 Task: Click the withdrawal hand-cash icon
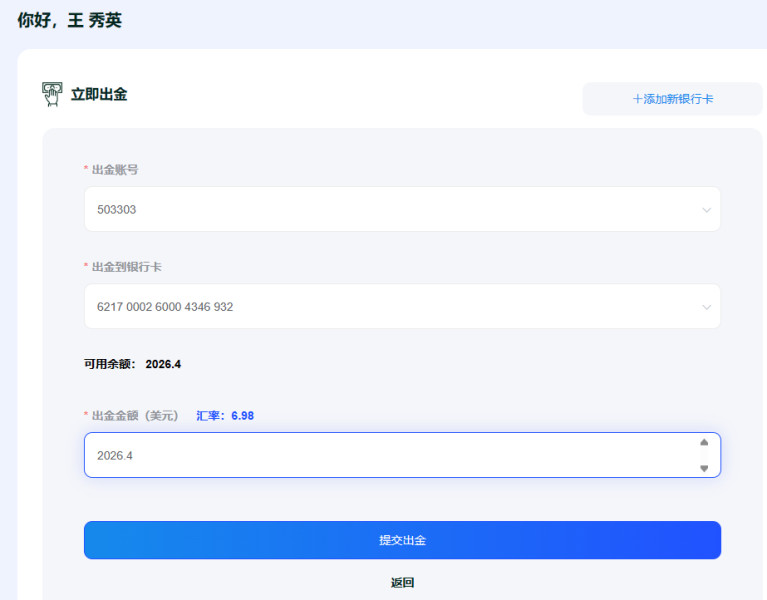(52, 94)
